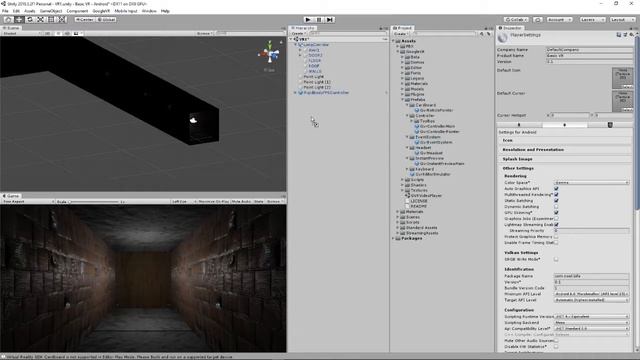The image size is (640, 360).
Task: Click the Pause button
Action: click(x=319, y=20)
